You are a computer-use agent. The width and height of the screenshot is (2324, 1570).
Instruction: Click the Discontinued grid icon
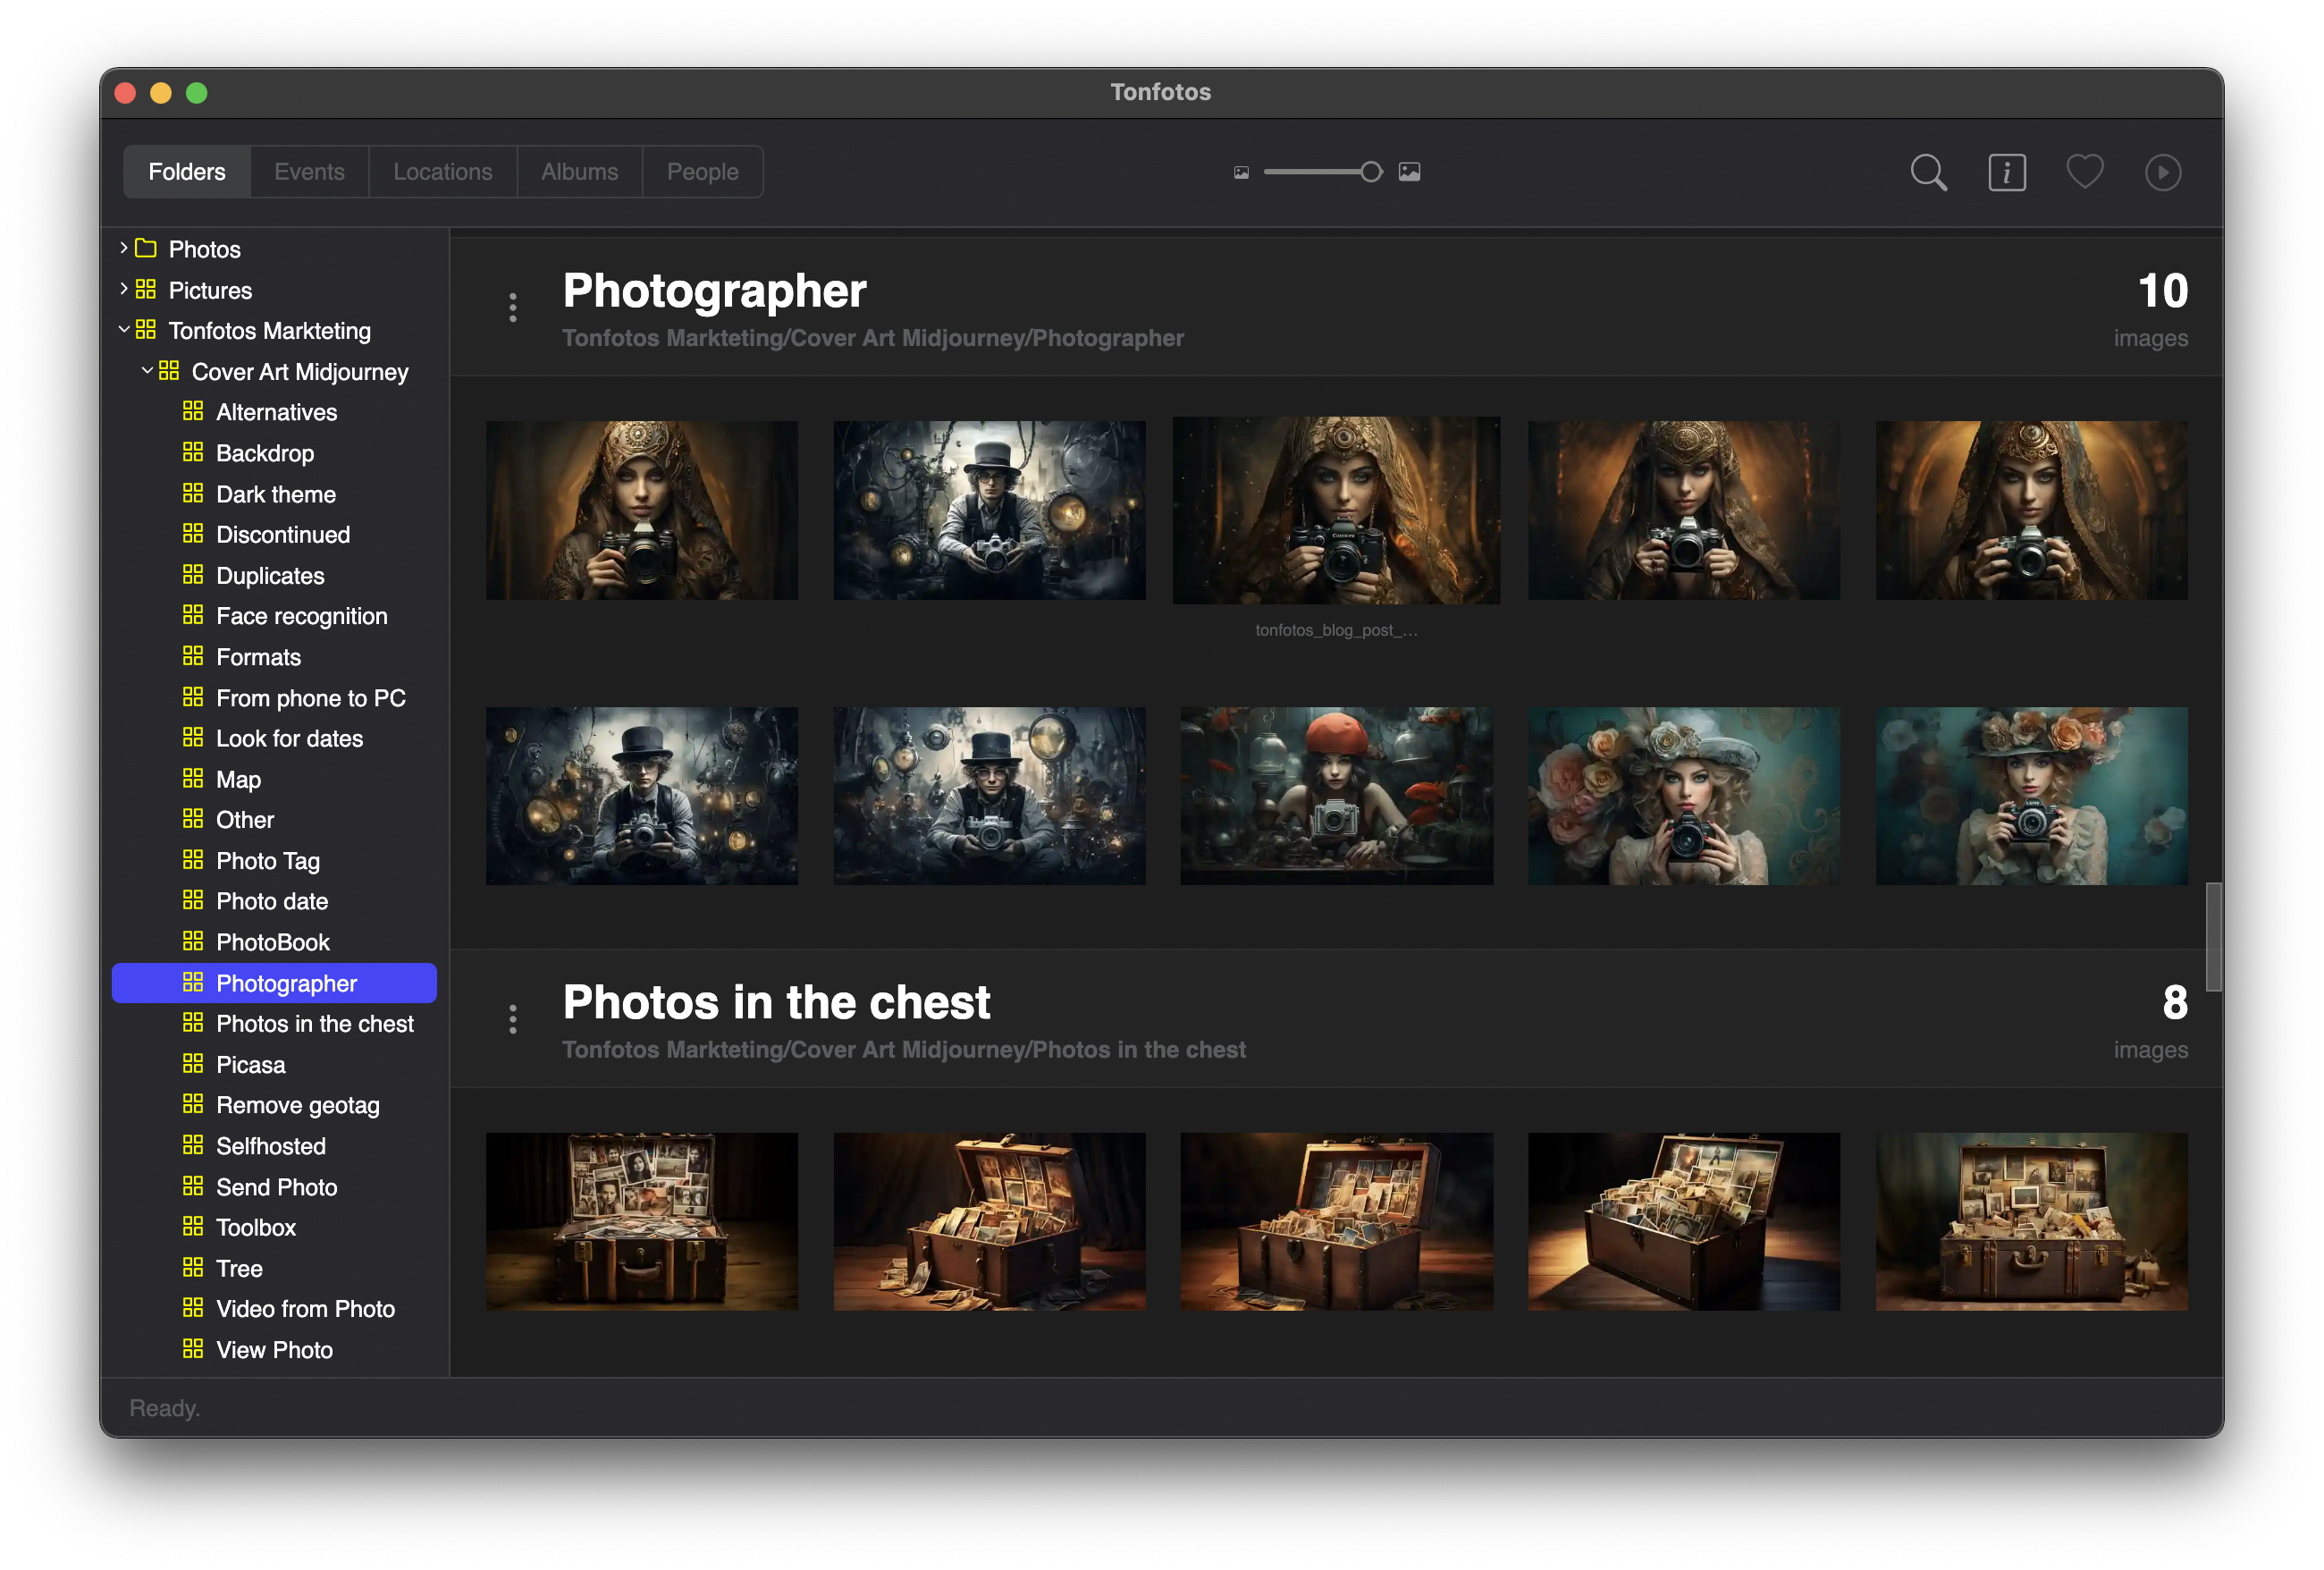pyautogui.click(x=193, y=533)
